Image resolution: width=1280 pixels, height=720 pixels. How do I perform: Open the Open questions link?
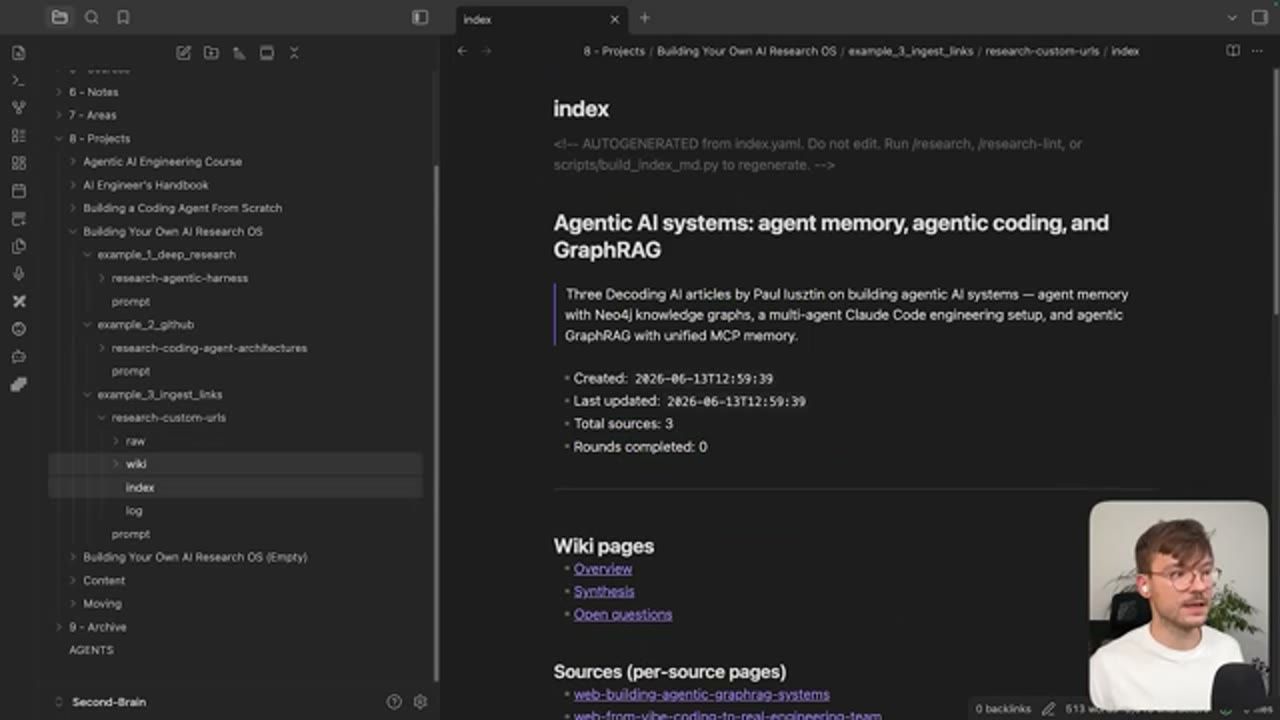pos(623,615)
